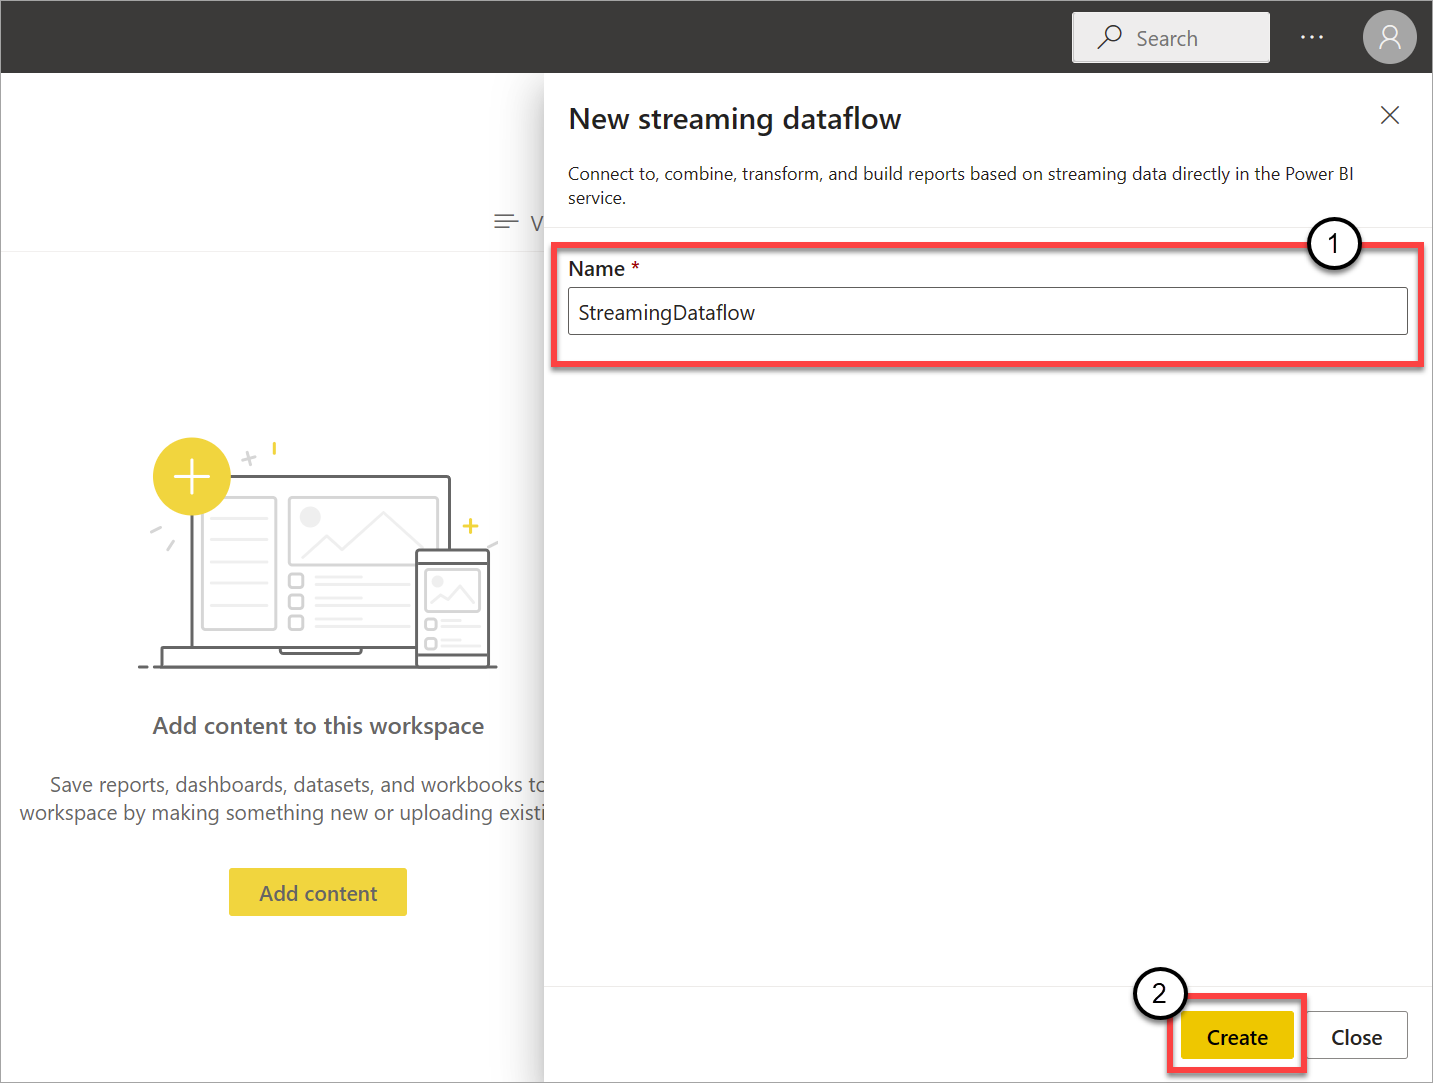Dismiss the dialog with the X icon

click(1389, 115)
